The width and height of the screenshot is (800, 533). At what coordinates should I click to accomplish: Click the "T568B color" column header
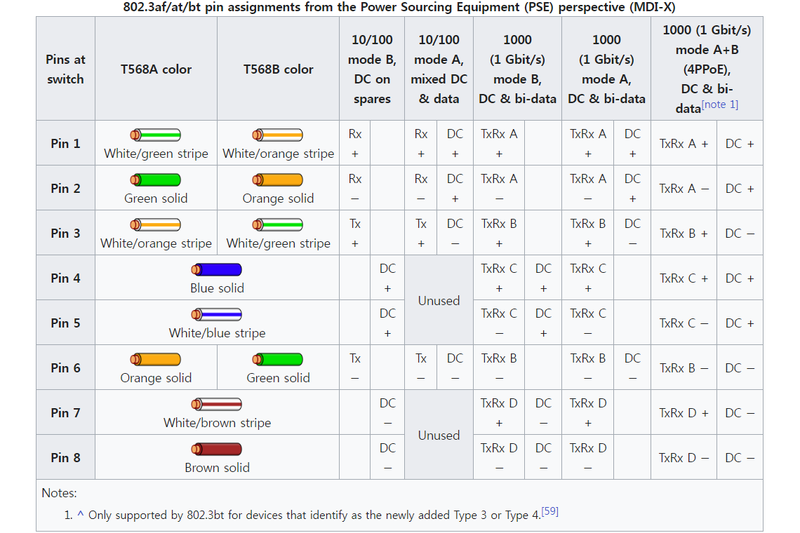tap(278, 69)
